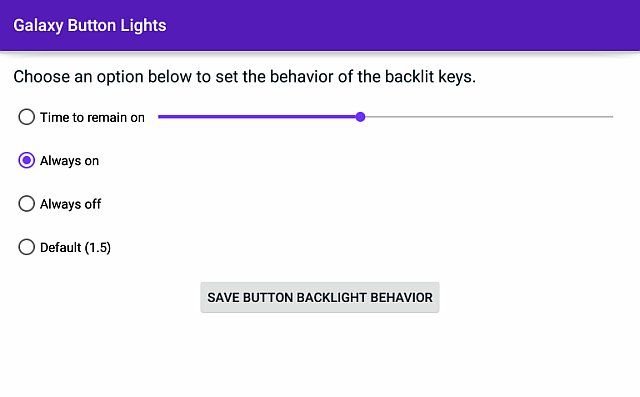Click the "Always on" text label

click(x=69, y=161)
